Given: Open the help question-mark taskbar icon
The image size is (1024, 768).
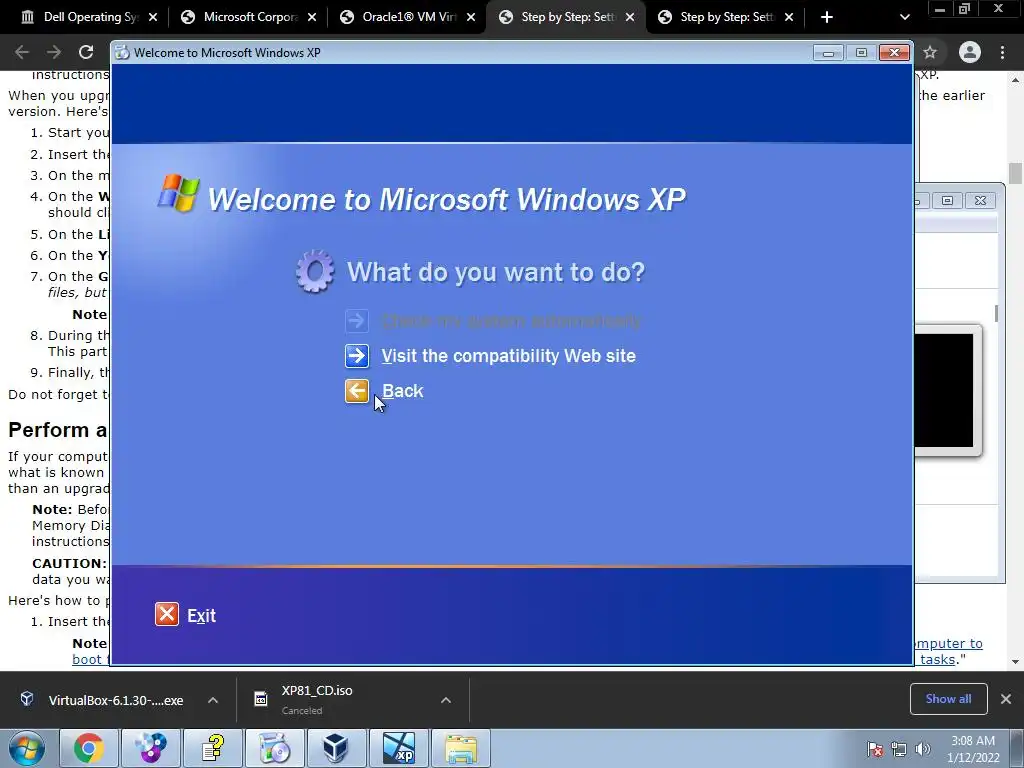Looking at the screenshot, I should tap(212, 748).
